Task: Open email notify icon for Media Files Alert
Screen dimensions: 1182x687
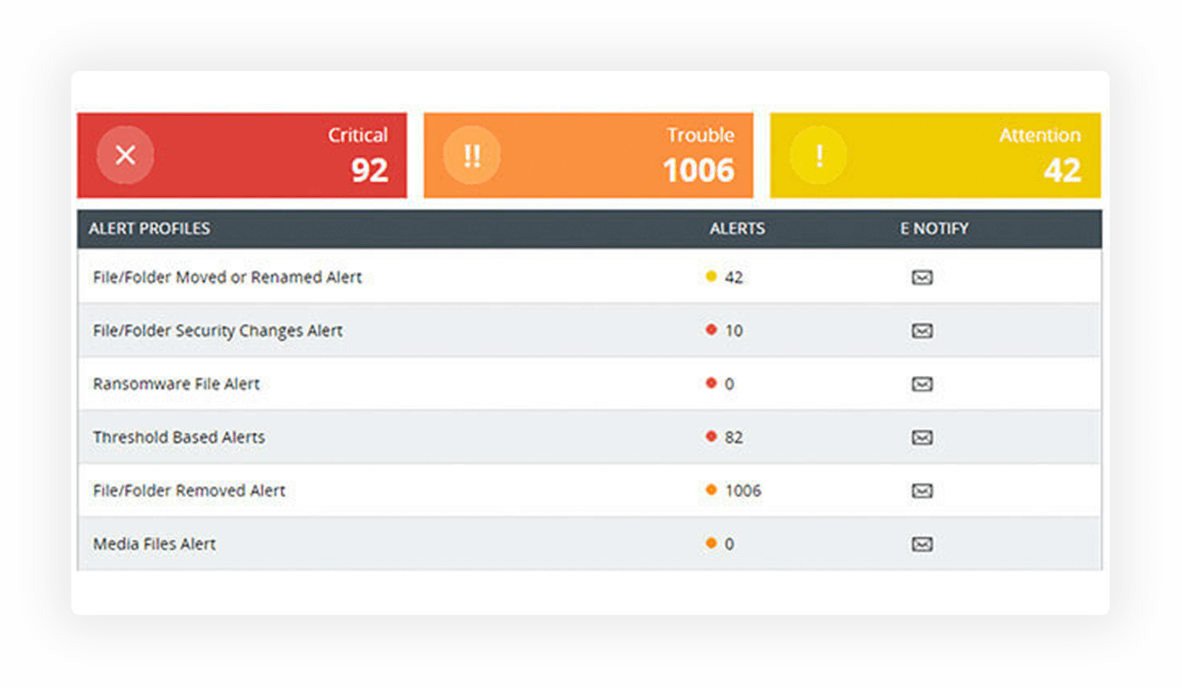Action: coord(922,544)
